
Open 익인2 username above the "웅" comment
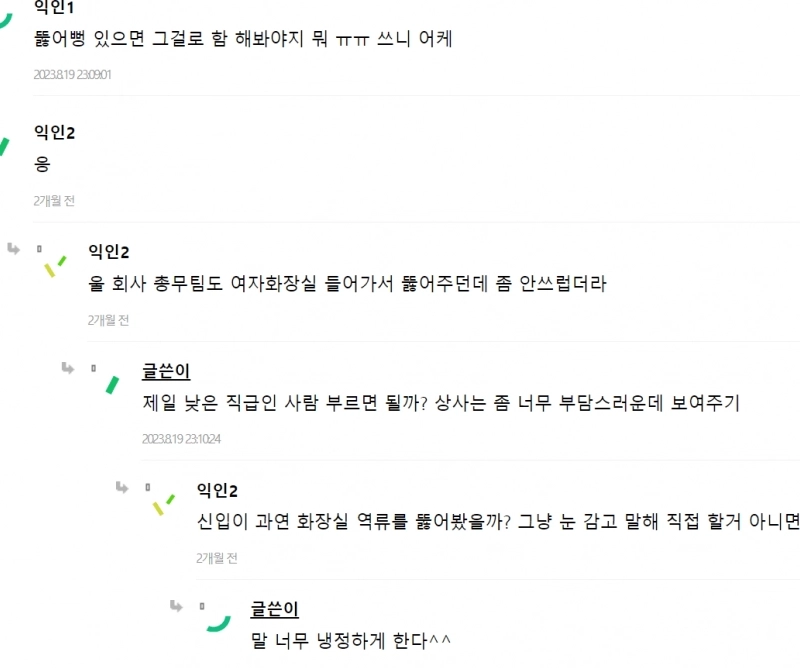pos(54,132)
